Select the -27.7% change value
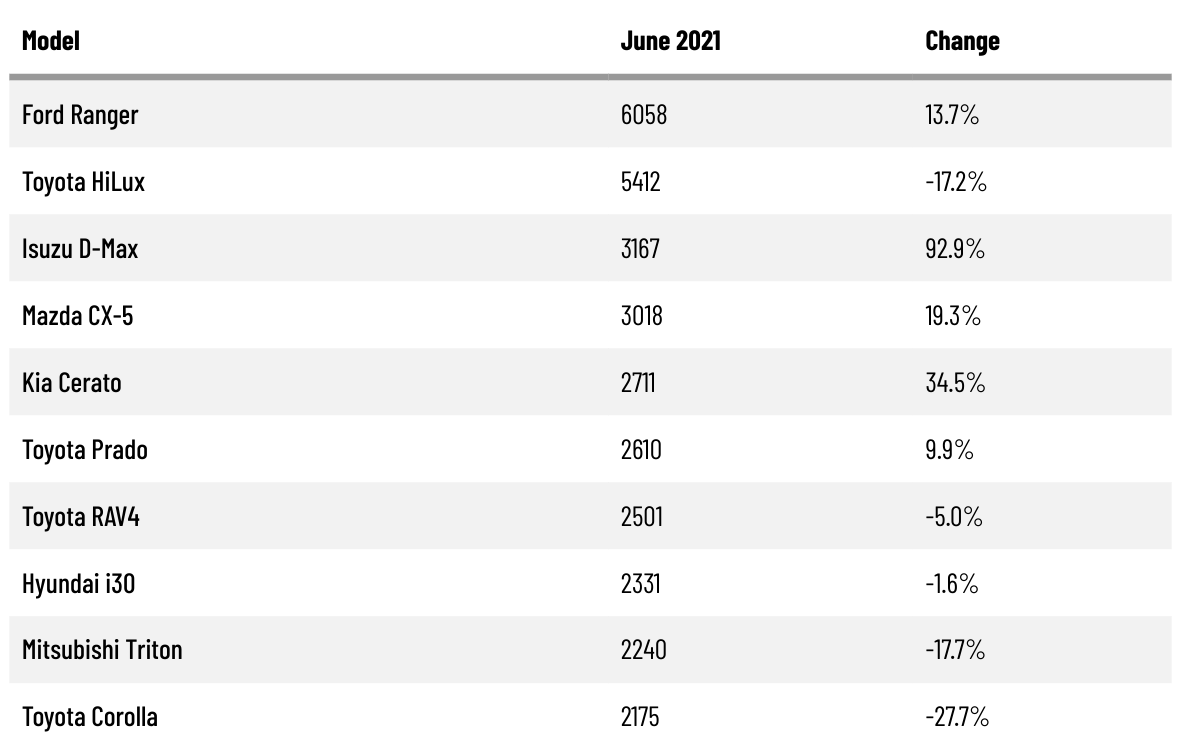 tap(957, 718)
